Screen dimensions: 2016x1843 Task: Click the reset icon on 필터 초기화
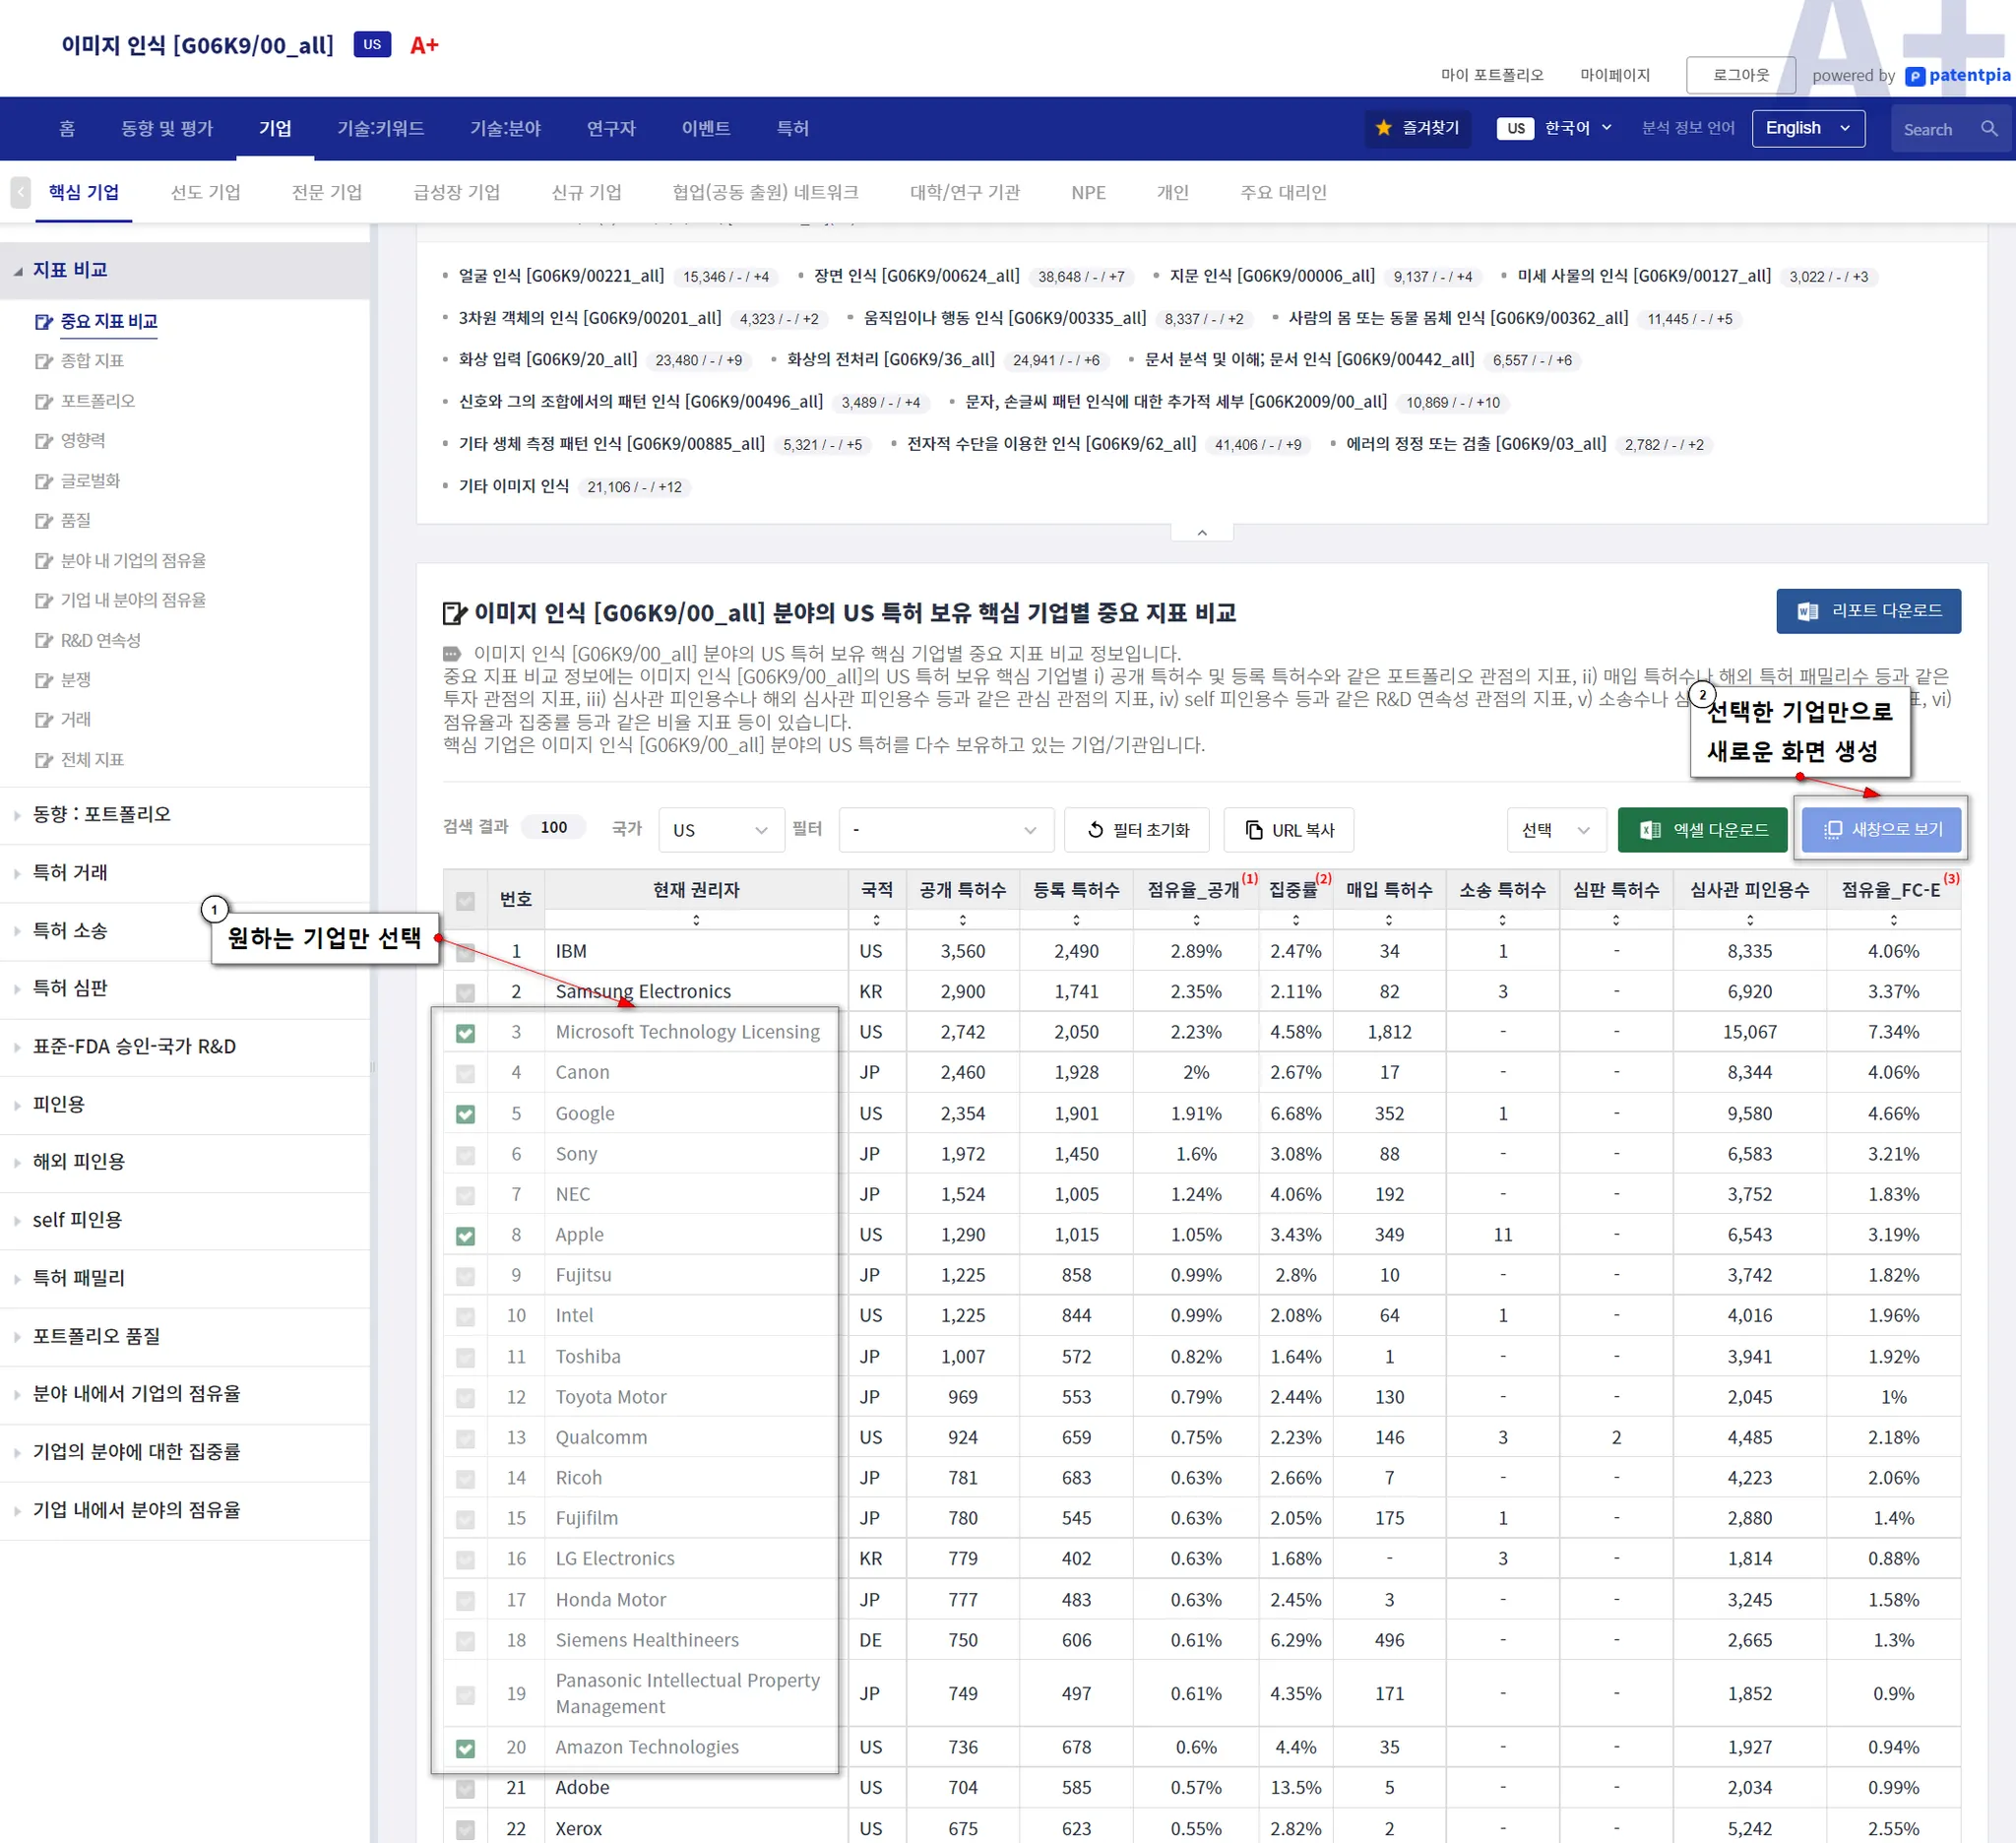point(1096,830)
